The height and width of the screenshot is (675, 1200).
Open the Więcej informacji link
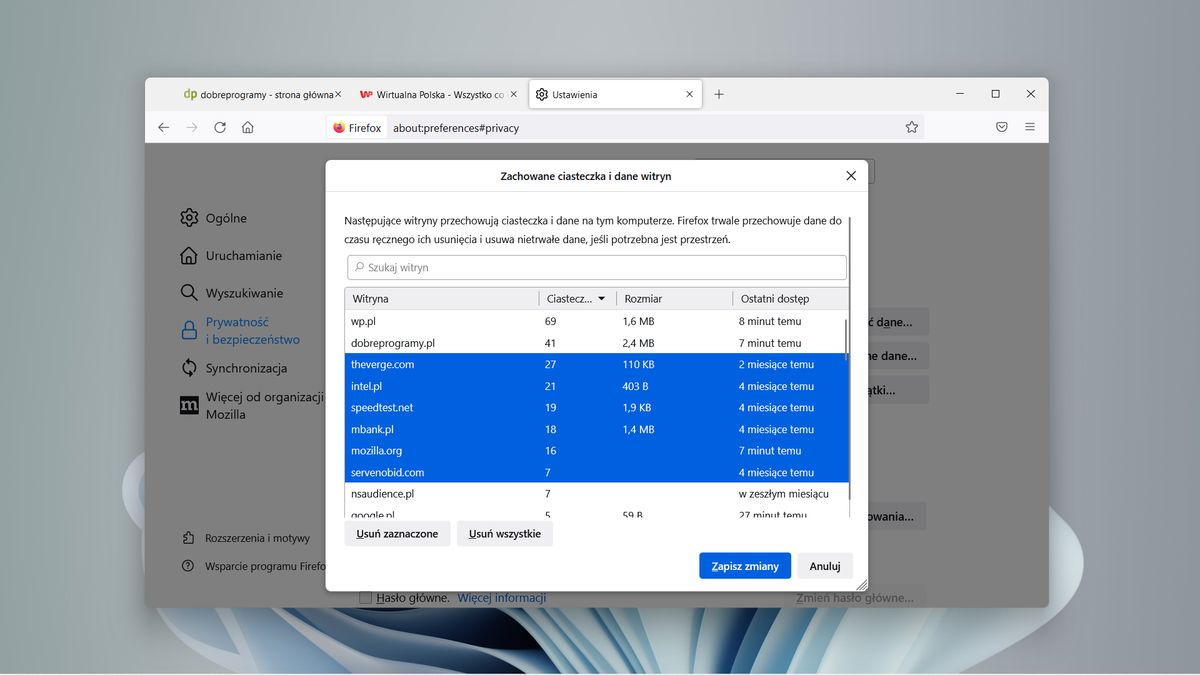tap(501, 597)
